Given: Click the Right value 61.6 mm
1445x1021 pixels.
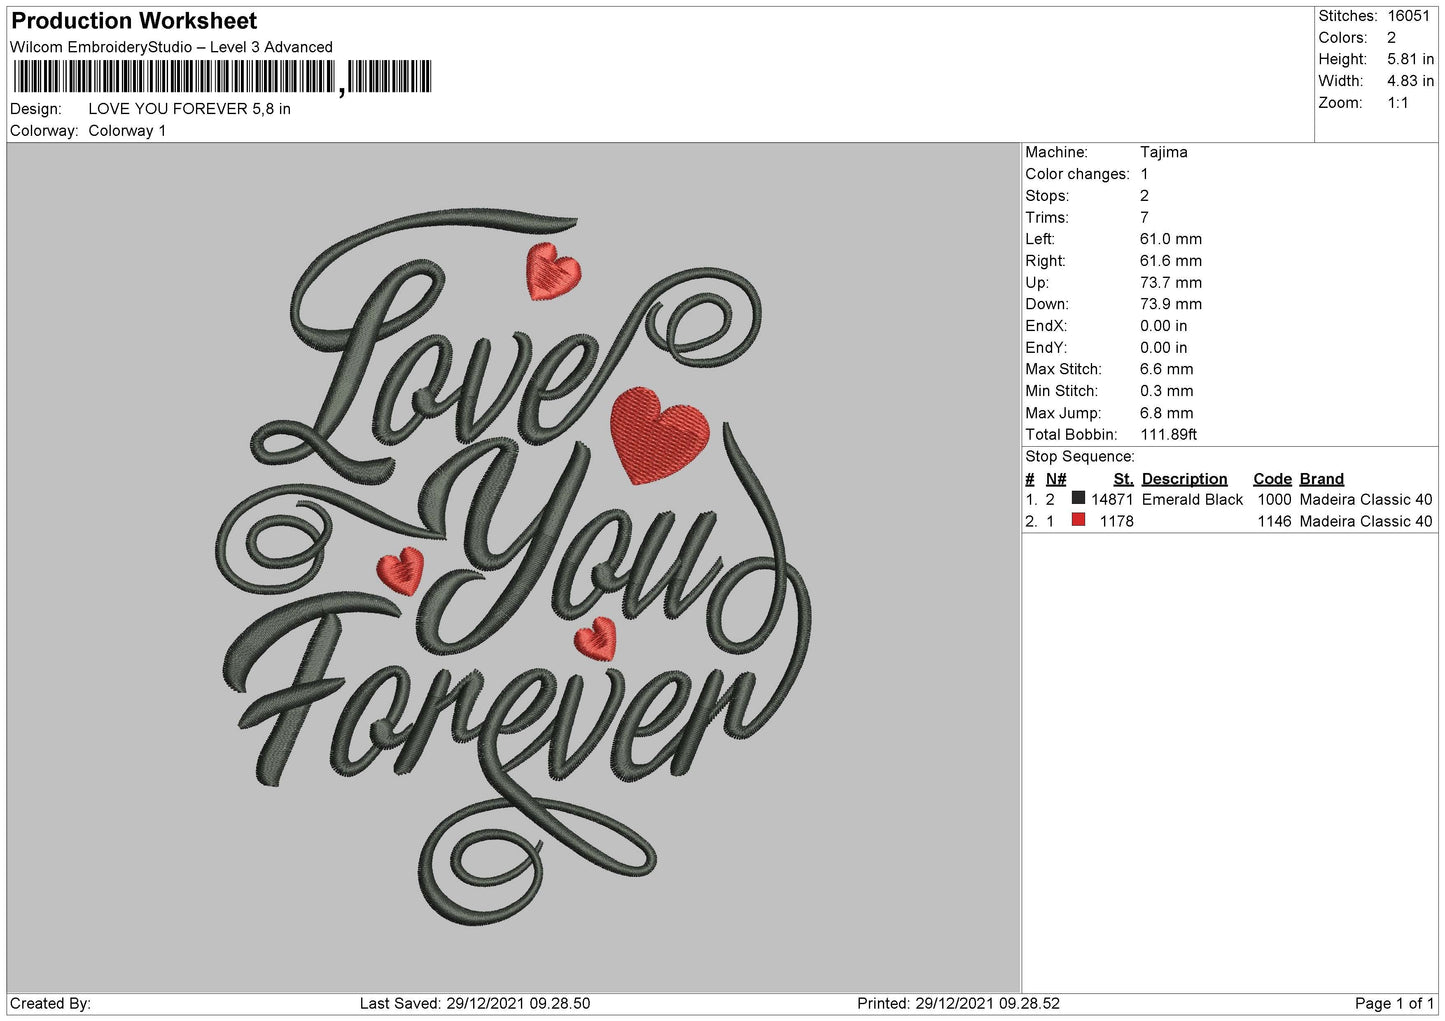Looking at the screenshot, I should (1171, 261).
